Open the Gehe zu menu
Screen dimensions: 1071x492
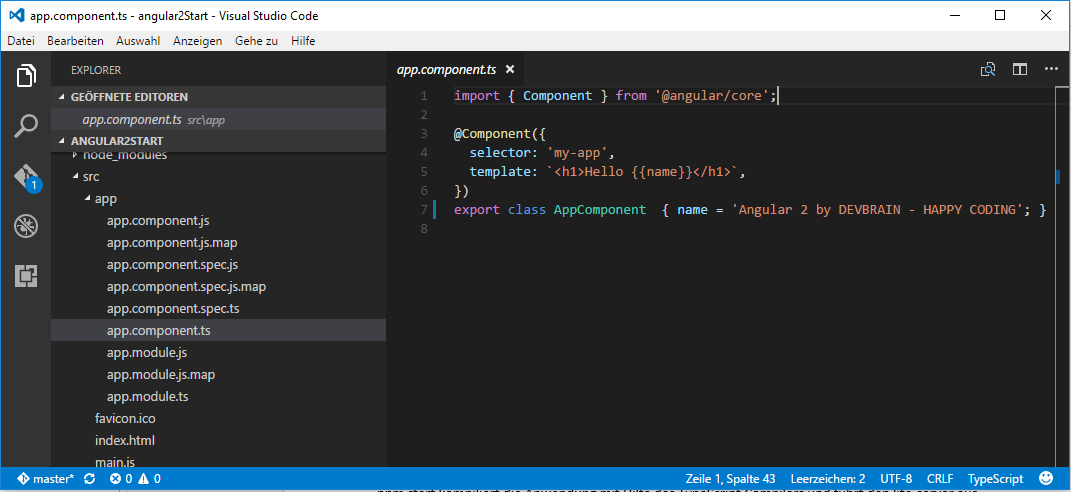[256, 41]
